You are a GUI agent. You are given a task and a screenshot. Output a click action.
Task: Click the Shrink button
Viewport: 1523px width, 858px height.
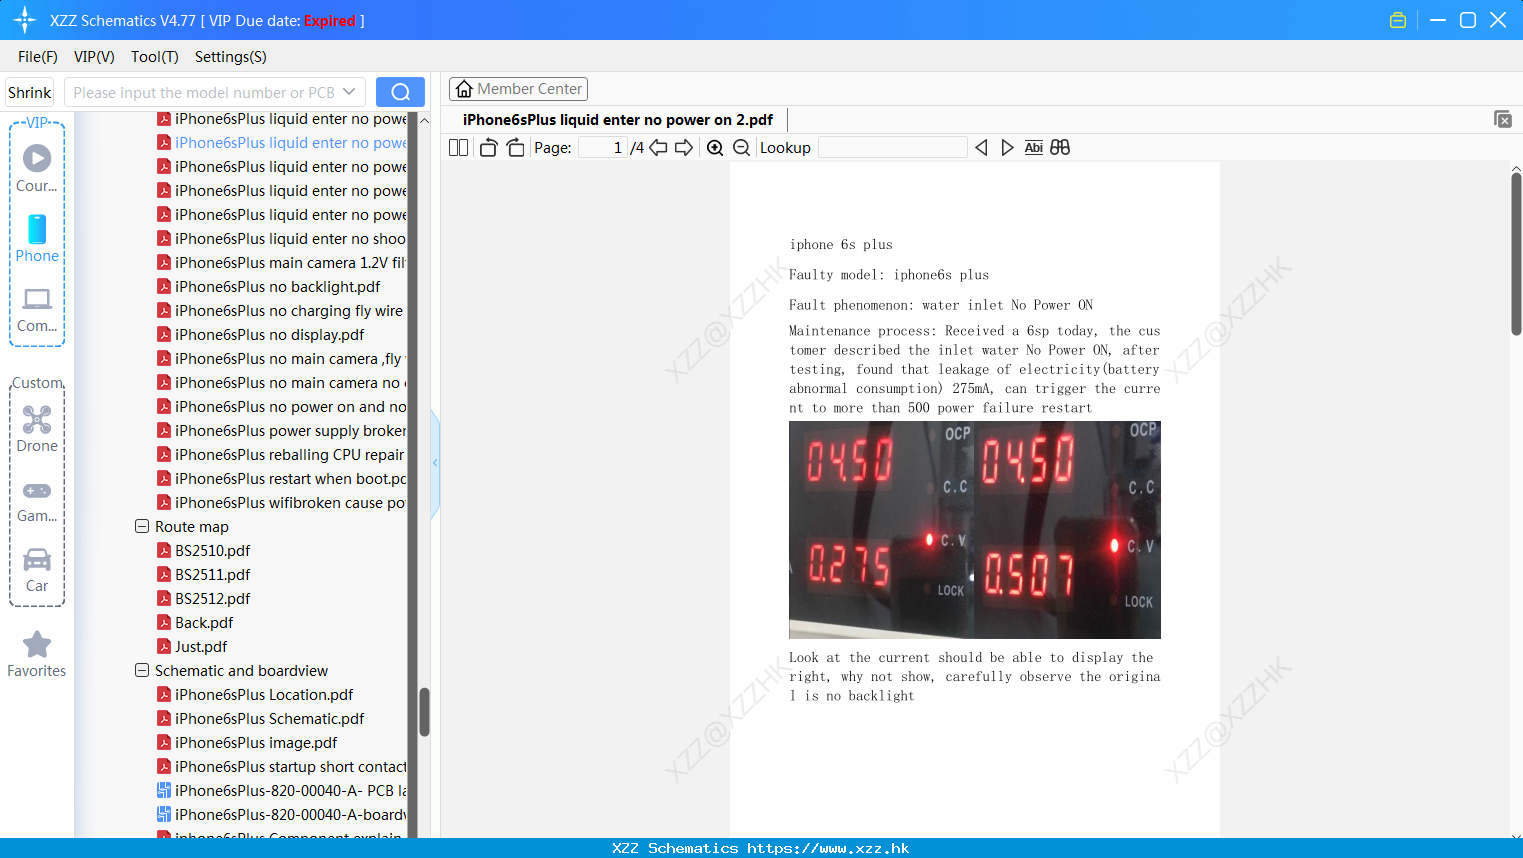coord(29,92)
